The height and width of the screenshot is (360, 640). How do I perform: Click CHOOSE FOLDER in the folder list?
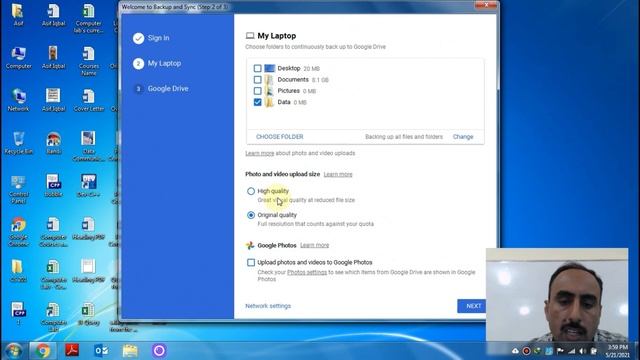pyautogui.click(x=280, y=137)
